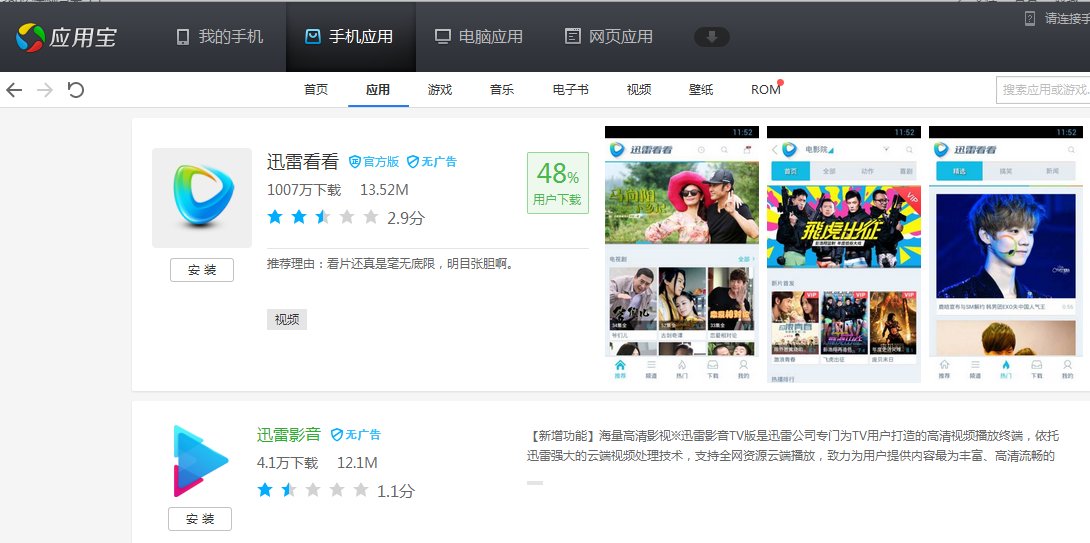Click the 13.52M file size text
1090x543 pixels.
point(384,190)
